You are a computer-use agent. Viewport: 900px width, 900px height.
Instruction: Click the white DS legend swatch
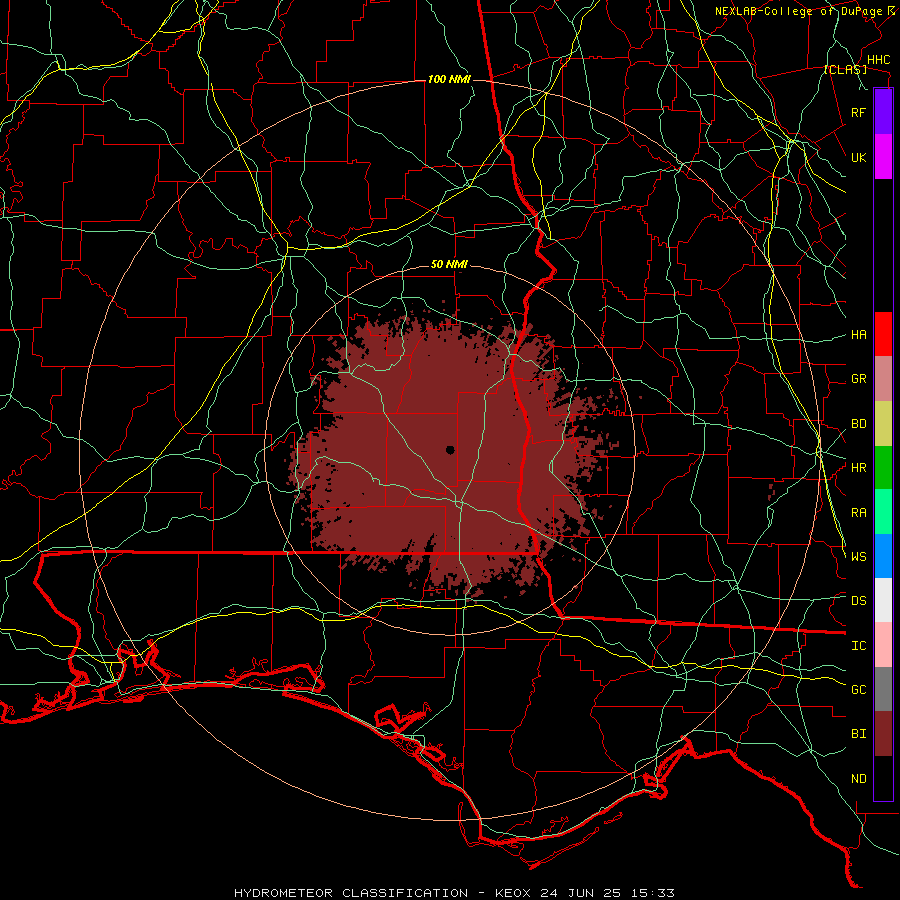(883, 600)
